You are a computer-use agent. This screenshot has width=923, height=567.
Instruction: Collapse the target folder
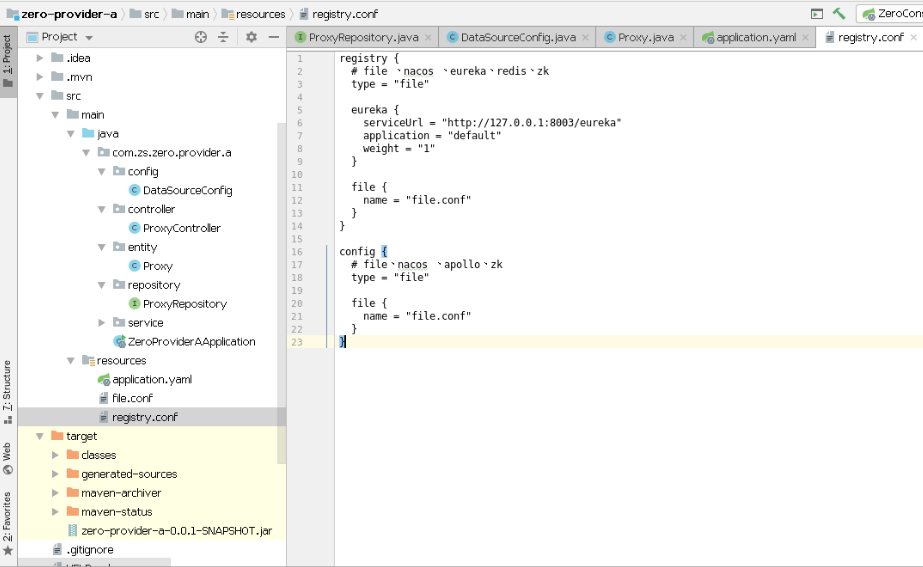click(40, 436)
